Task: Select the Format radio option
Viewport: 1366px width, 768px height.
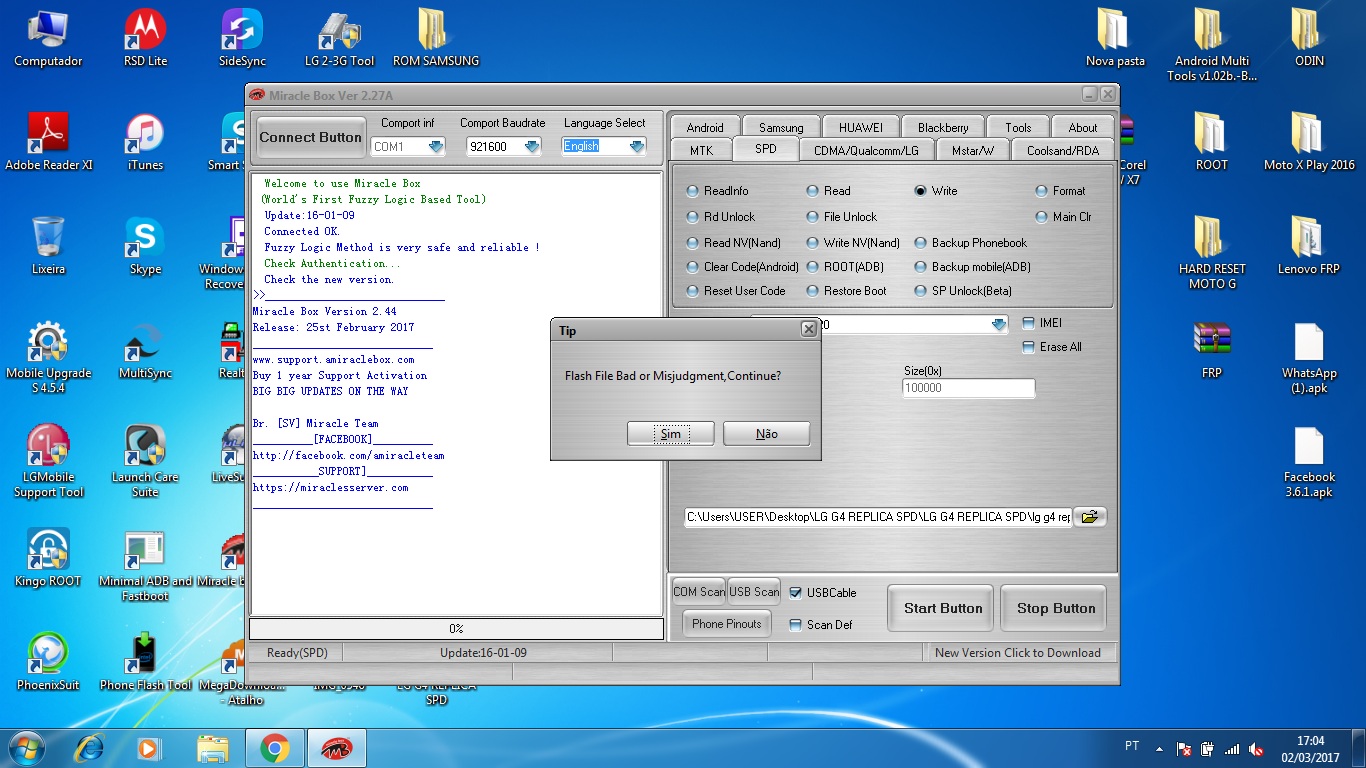Action: pos(1042,191)
